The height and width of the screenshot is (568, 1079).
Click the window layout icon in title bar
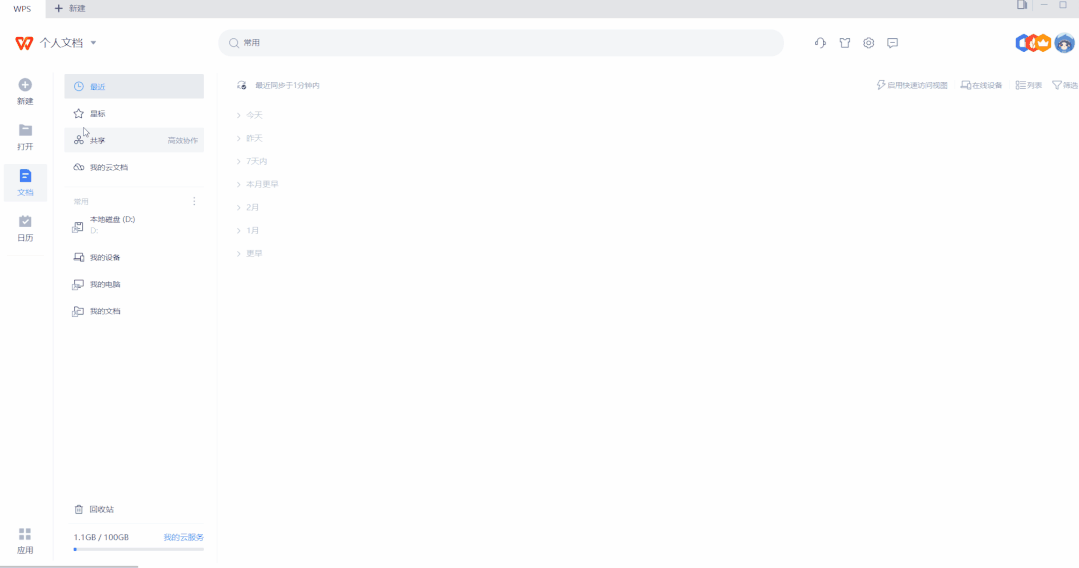tap(1022, 5)
